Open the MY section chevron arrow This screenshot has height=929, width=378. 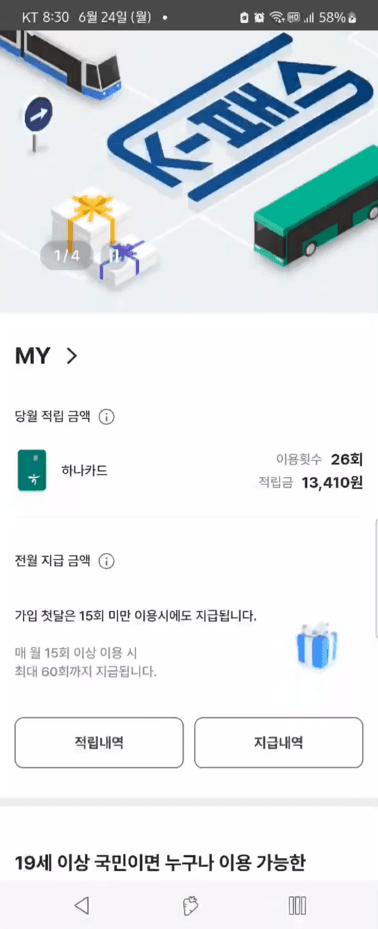click(72, 356)
